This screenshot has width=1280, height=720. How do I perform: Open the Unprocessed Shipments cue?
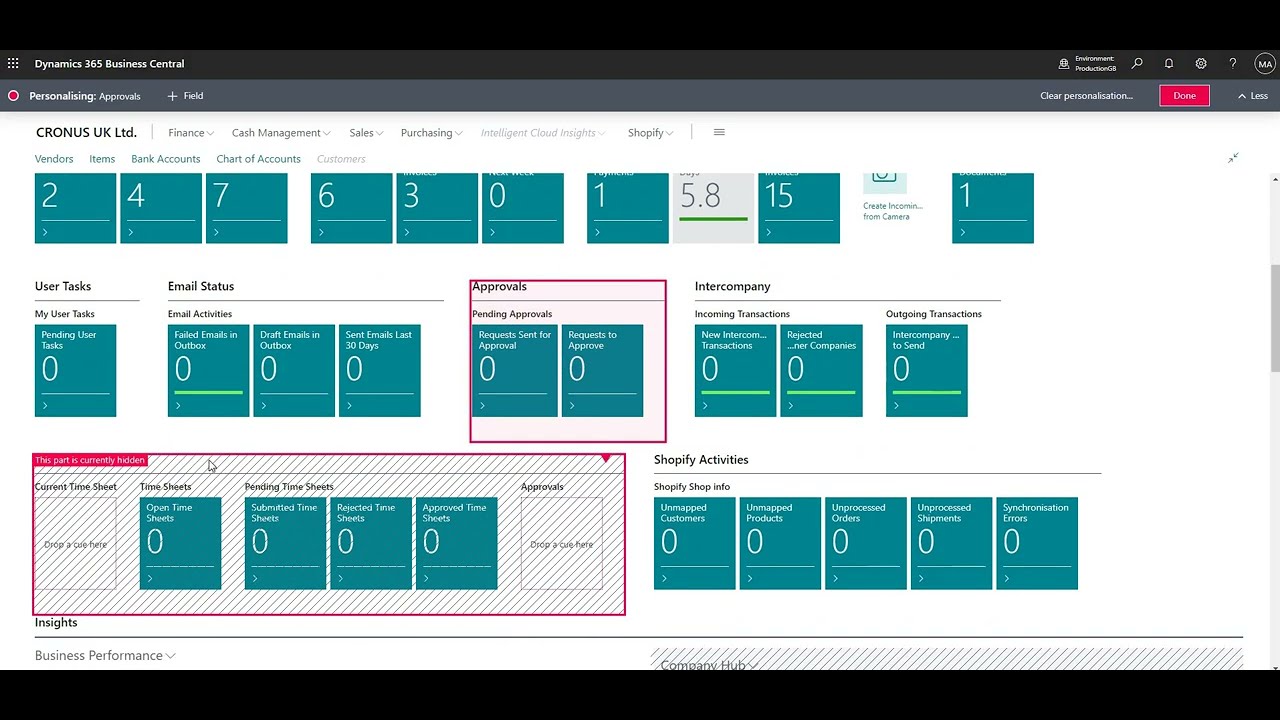pos(952,544)
